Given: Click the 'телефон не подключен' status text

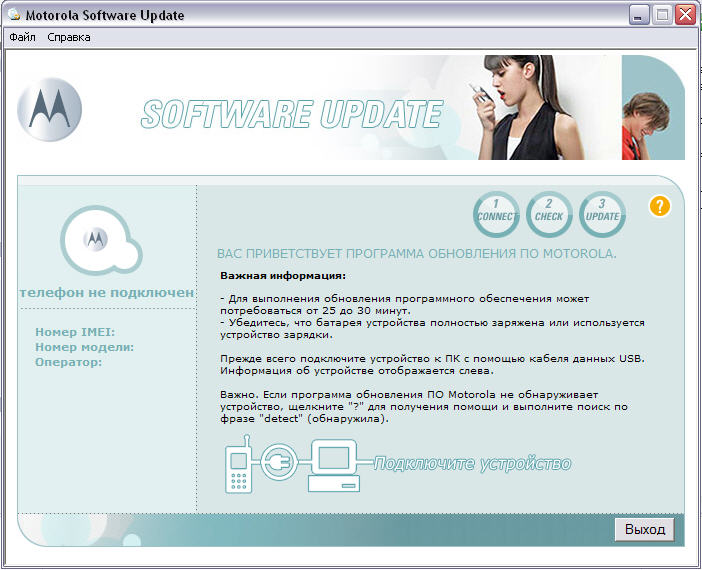Looking at the screenshot, I should coord(107,292).
